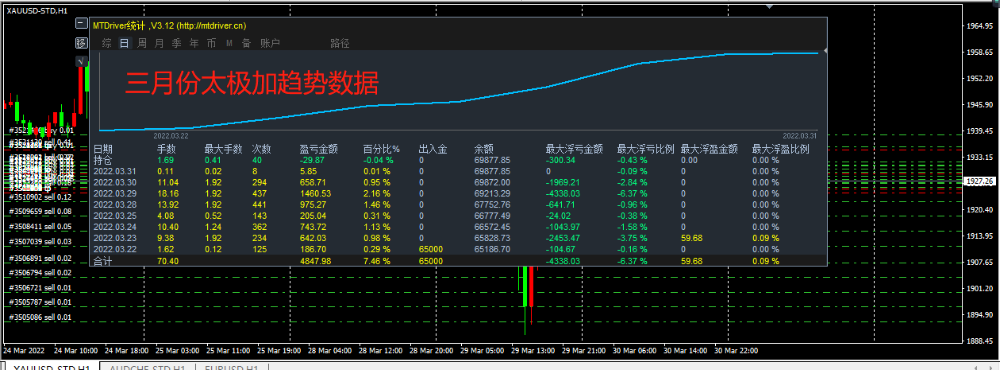Click the 盈亏金额 column header
The height and width of the screenshot is (370, 1000).
(x=318, y=149)
